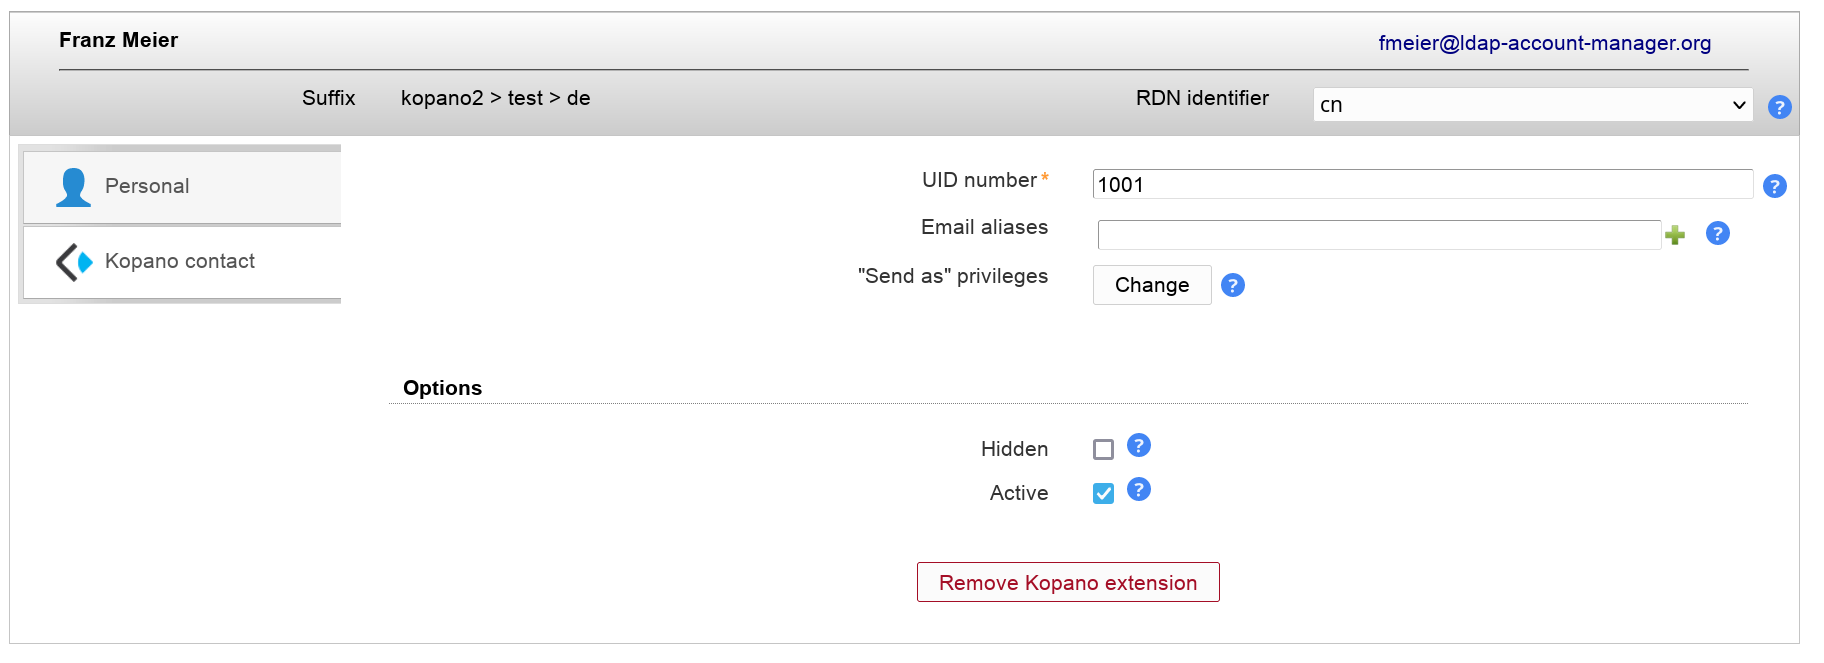This screenshot has height=663, width=1824.
Task: Click the Personal user silhouette icon
Action: pyautogui.click(x=73, y=187)
